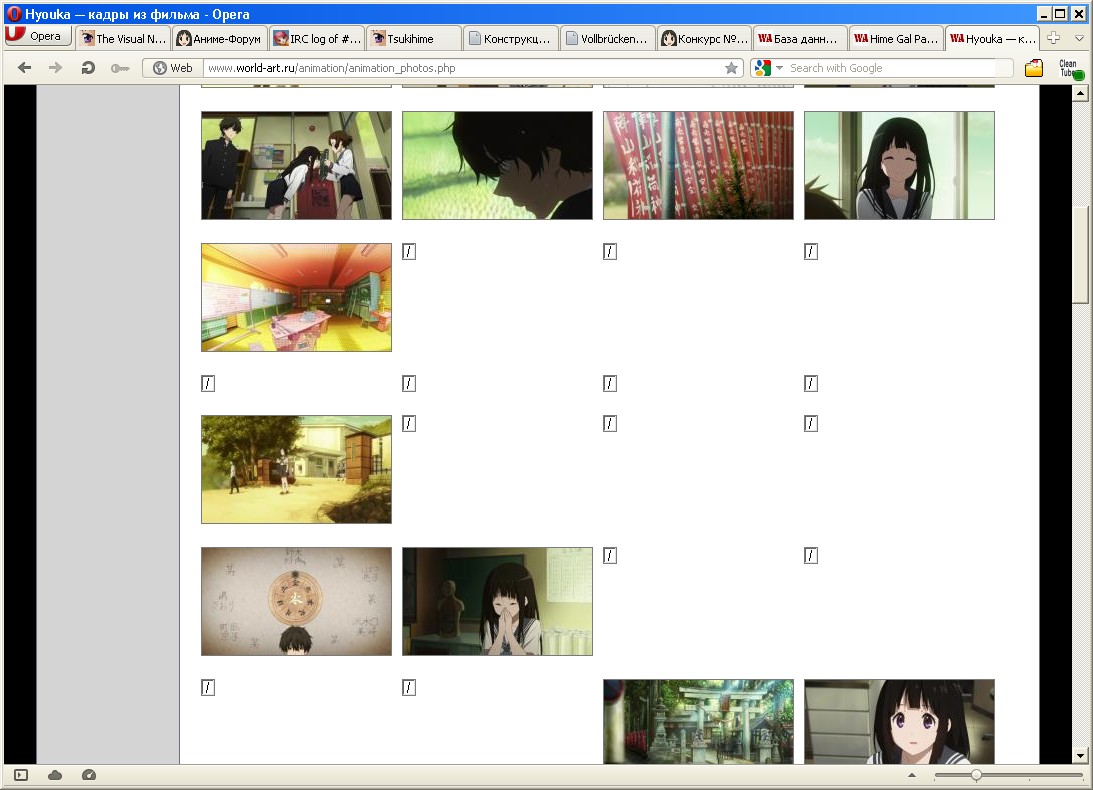The image size is (1093, 790).
Task: Bookmark this page with the star icon
Action: pyautogui.click(x=732, y=68)
